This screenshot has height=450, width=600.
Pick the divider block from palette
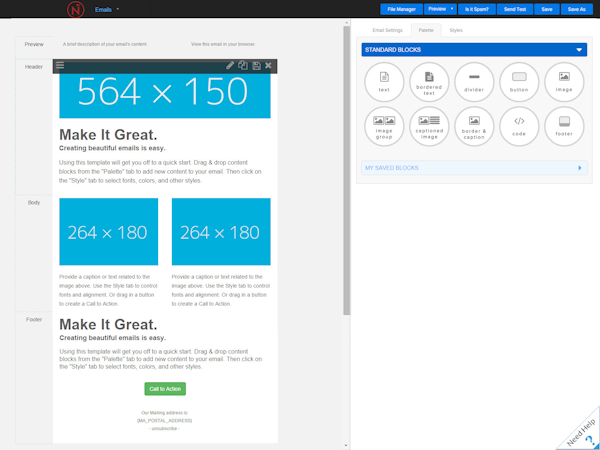474,82
